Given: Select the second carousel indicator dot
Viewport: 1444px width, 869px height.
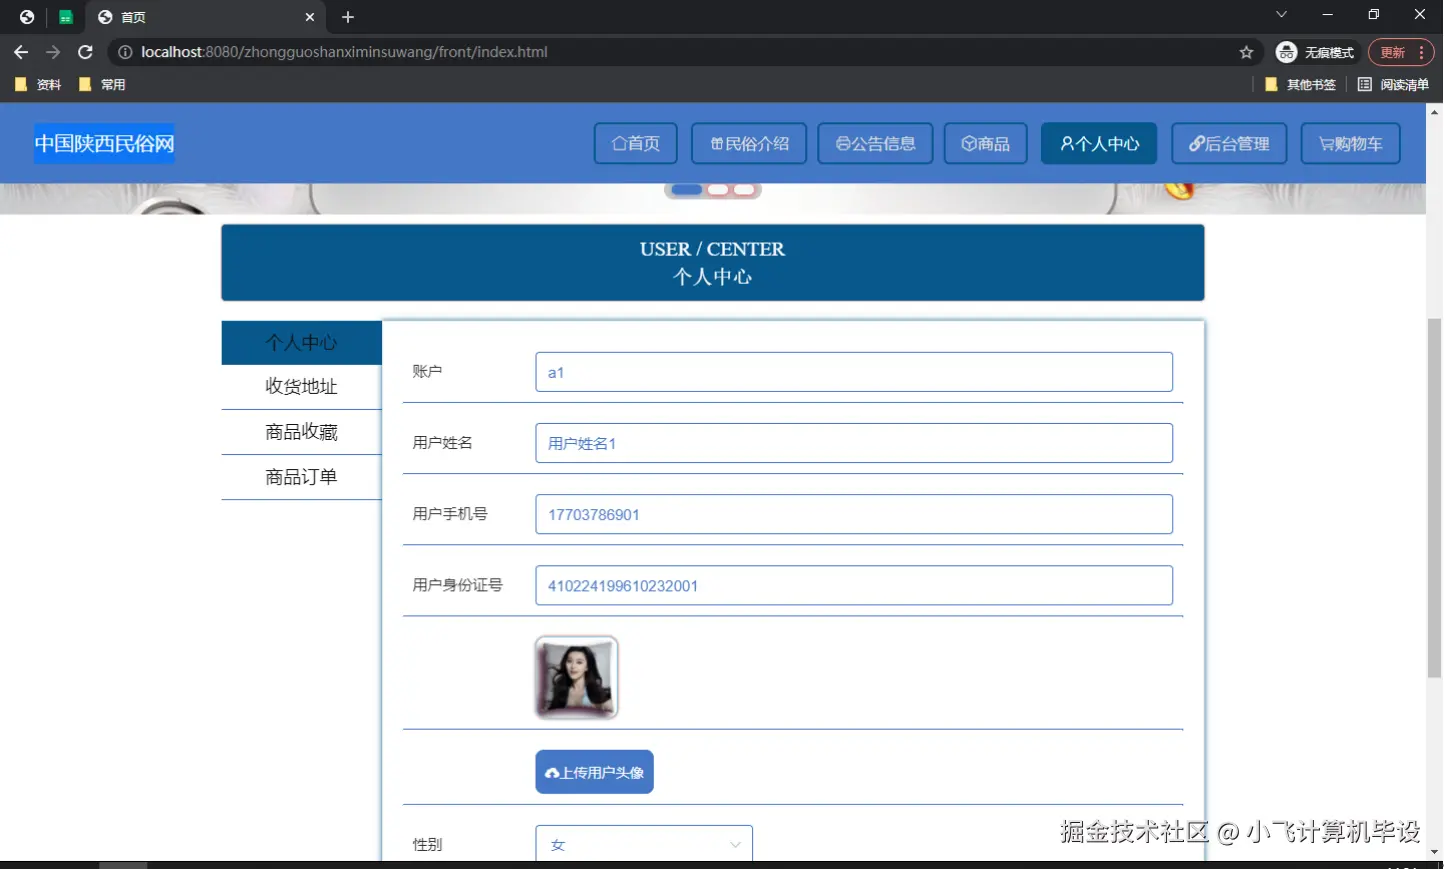Looking at the screenshot, I should tap(718, 190).
